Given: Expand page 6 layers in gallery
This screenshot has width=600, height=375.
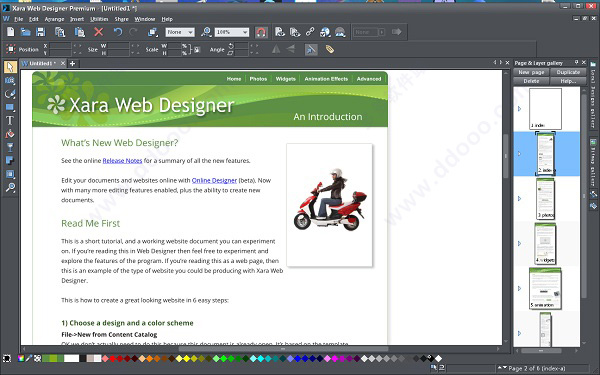Looking at the screenshot, I should (x=519, y=333).
